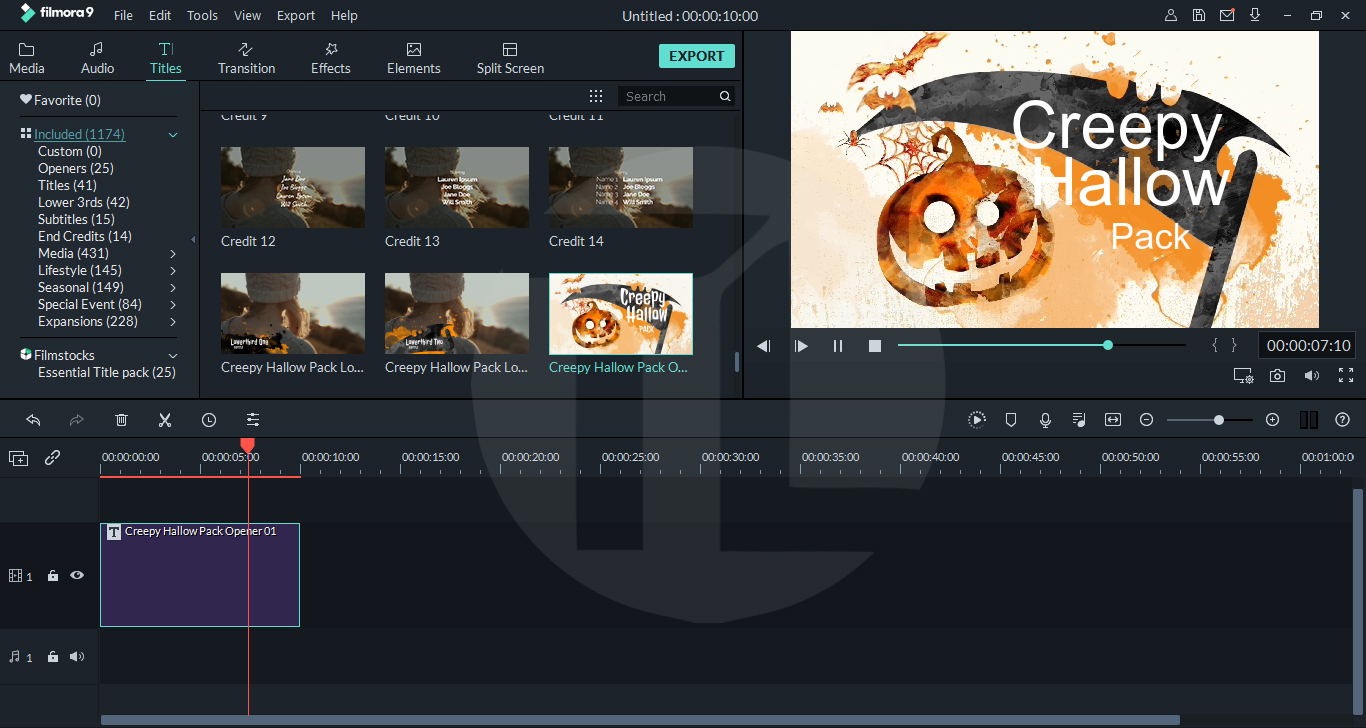Collapse the Filmstocks section chevron
The height and width of the screenshot is (728, 1366).
(x=173, y=356)
